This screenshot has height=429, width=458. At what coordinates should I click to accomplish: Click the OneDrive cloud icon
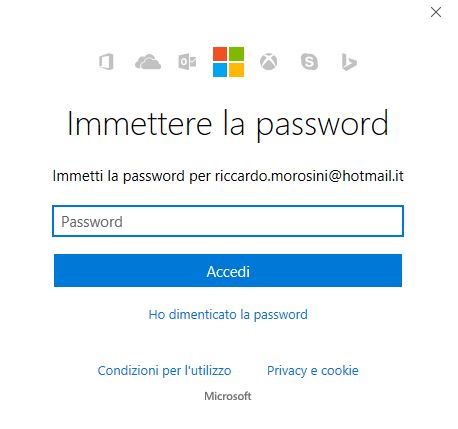pos(148,62)
